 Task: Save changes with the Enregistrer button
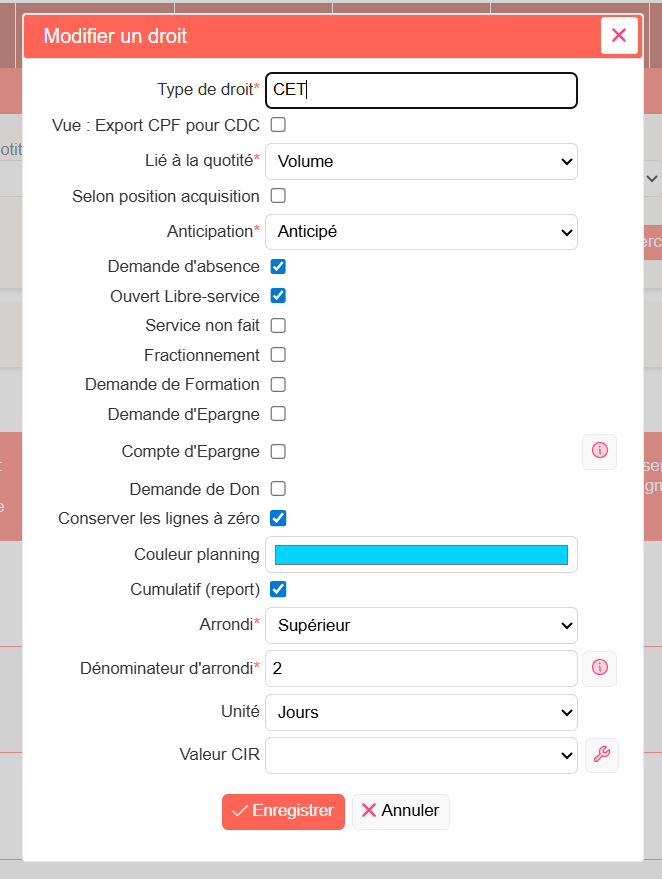point(283,811)
